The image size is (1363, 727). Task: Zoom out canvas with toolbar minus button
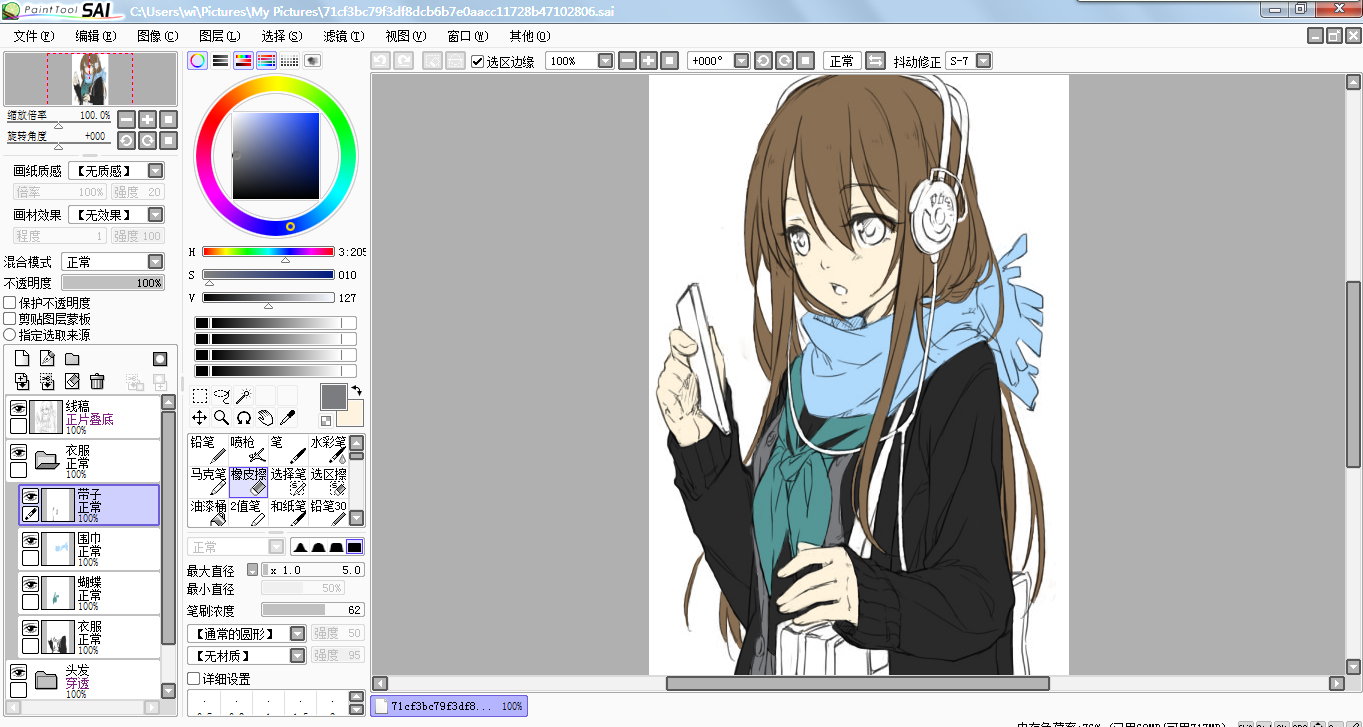click(x=627, y=61)
